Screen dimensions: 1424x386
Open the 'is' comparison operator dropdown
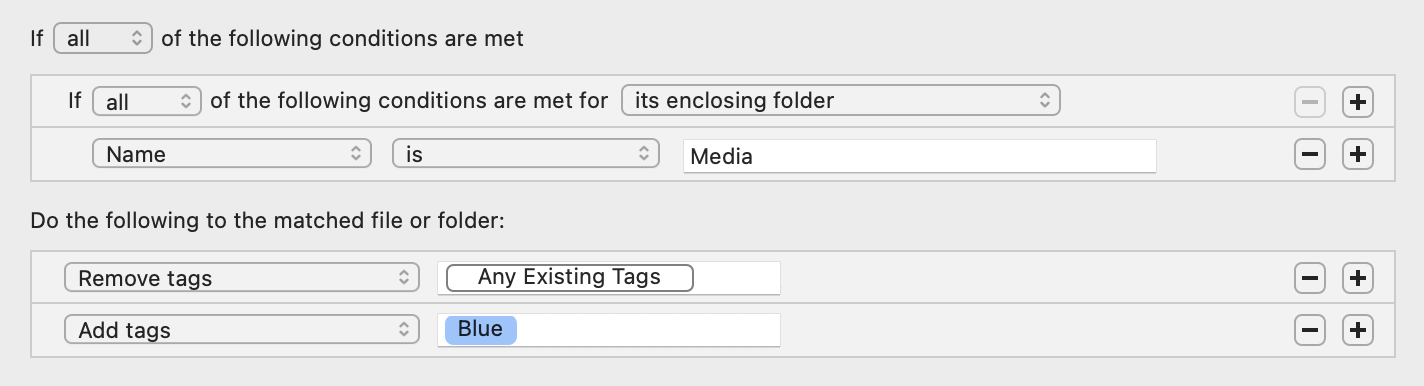tap(526, 155)
